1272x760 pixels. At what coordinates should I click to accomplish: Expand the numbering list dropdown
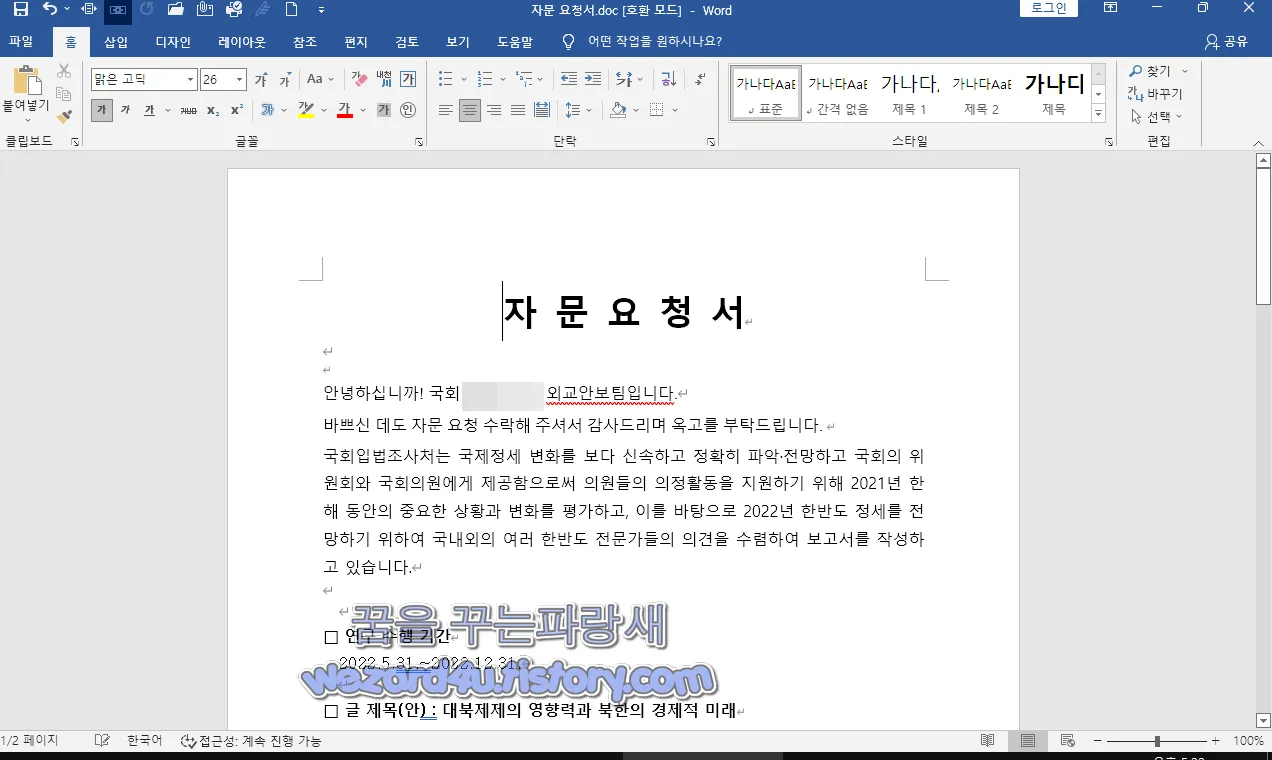point(502,80)
